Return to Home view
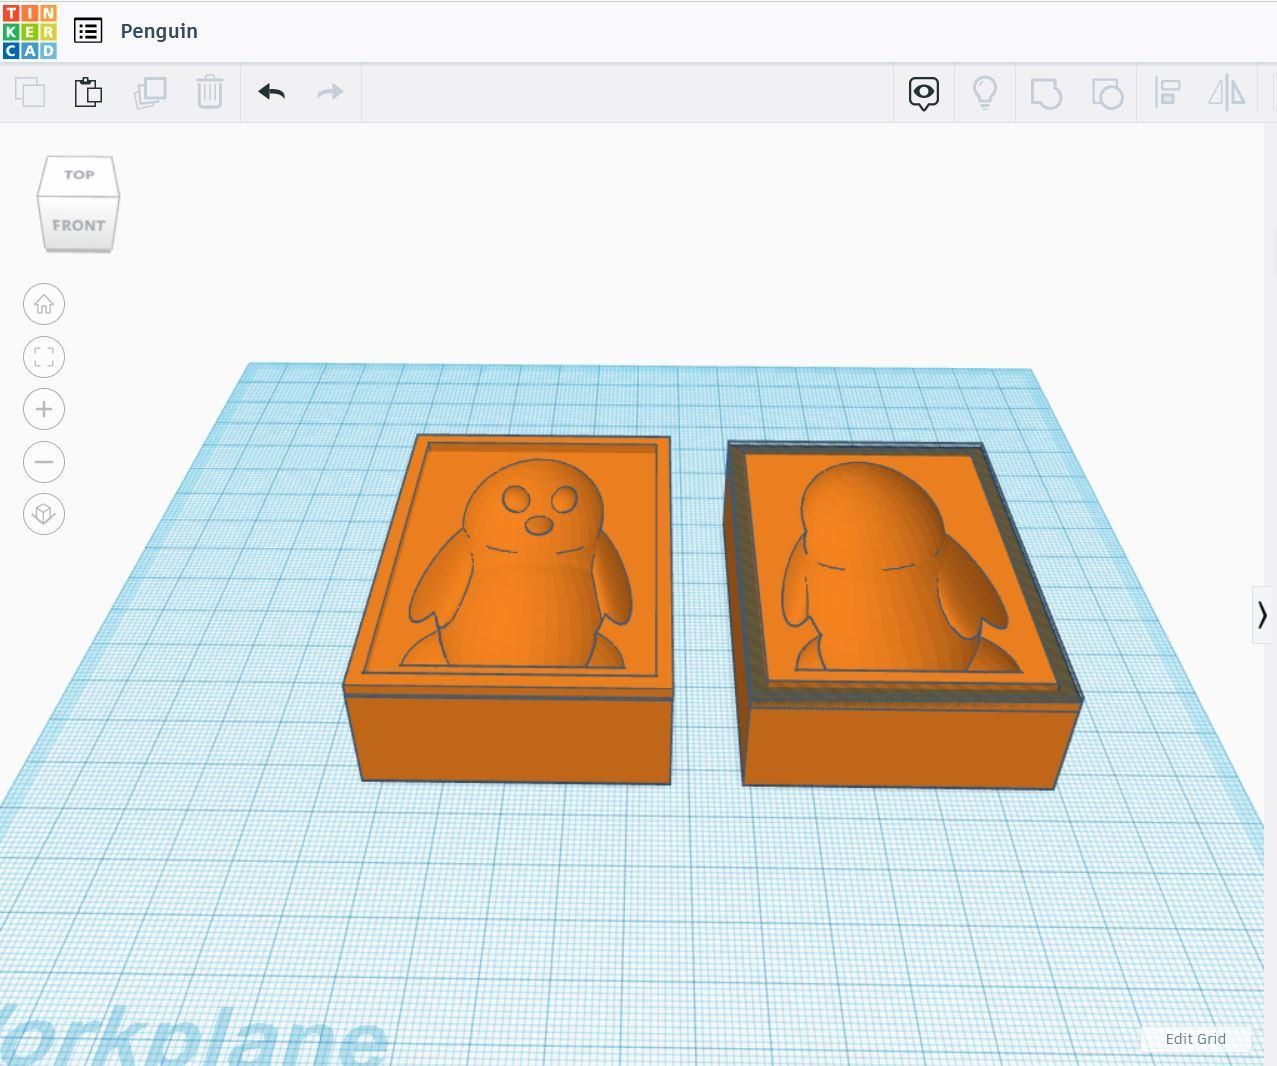The height and width of the screenshot is (1066, 1277). click(43, 303)
